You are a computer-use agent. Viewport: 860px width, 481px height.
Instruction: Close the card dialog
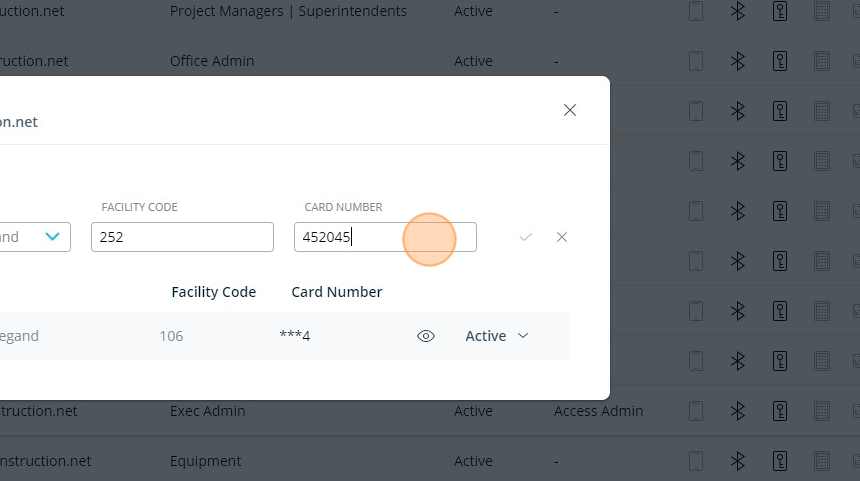click(570, 110)
